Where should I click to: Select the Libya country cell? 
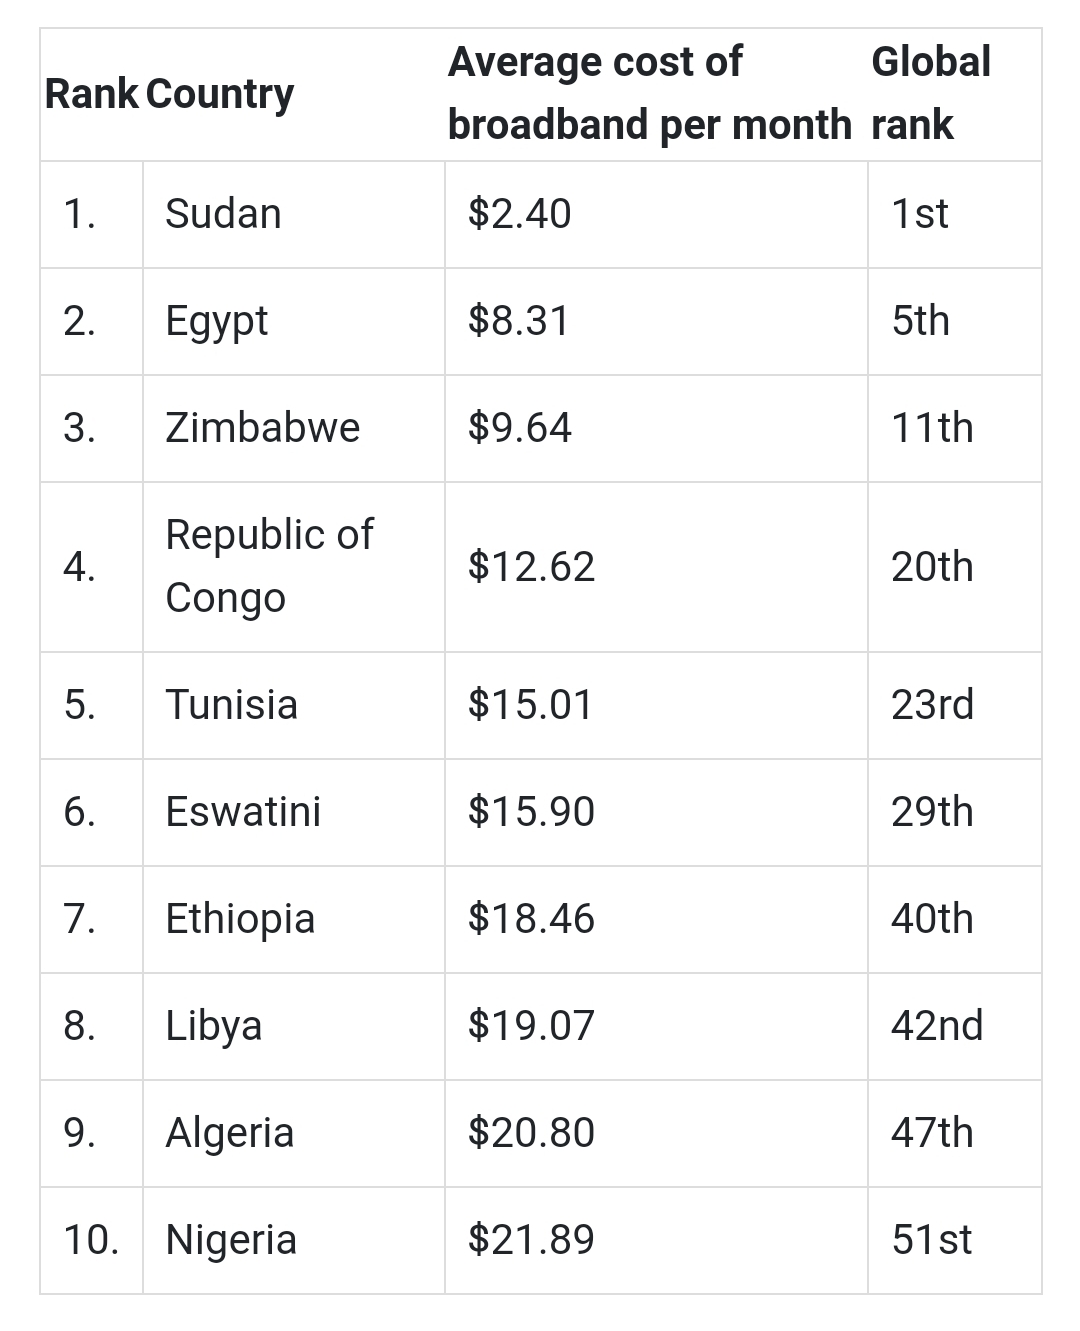[293, 1026]
